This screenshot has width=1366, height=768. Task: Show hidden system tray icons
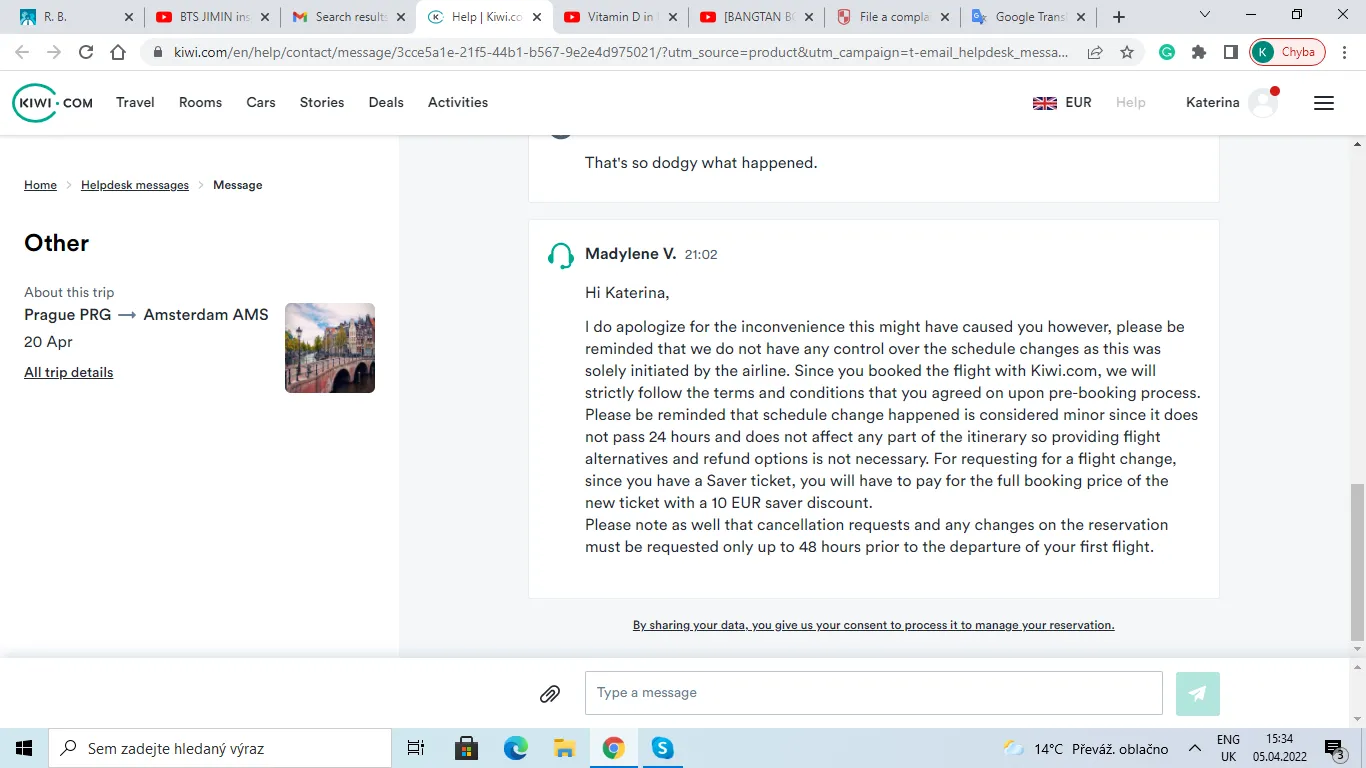tap(1194, 748)
